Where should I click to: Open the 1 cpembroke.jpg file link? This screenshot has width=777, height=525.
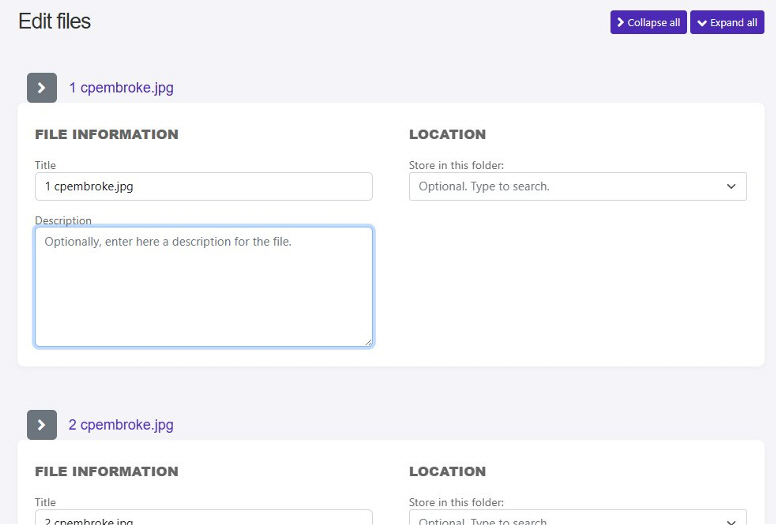pos(121,88)
